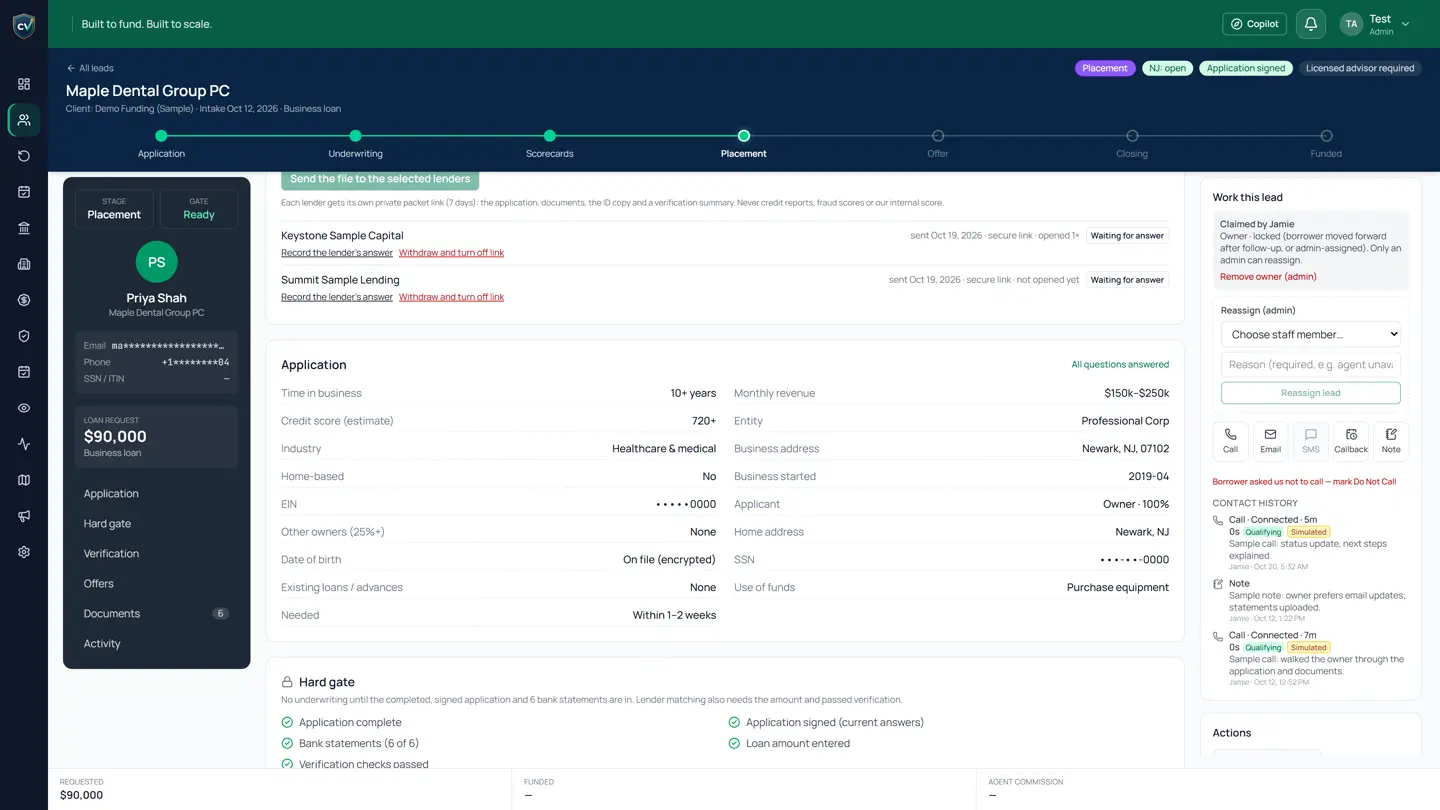Select the Underwriting stage marker
Image resolution: width=1440 pixels, height=810 pixels.
point(355,136)
